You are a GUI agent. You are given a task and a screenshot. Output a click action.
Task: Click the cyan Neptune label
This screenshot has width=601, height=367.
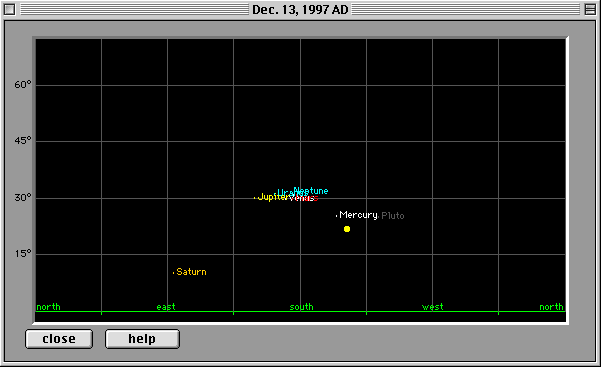pos(311,191)
